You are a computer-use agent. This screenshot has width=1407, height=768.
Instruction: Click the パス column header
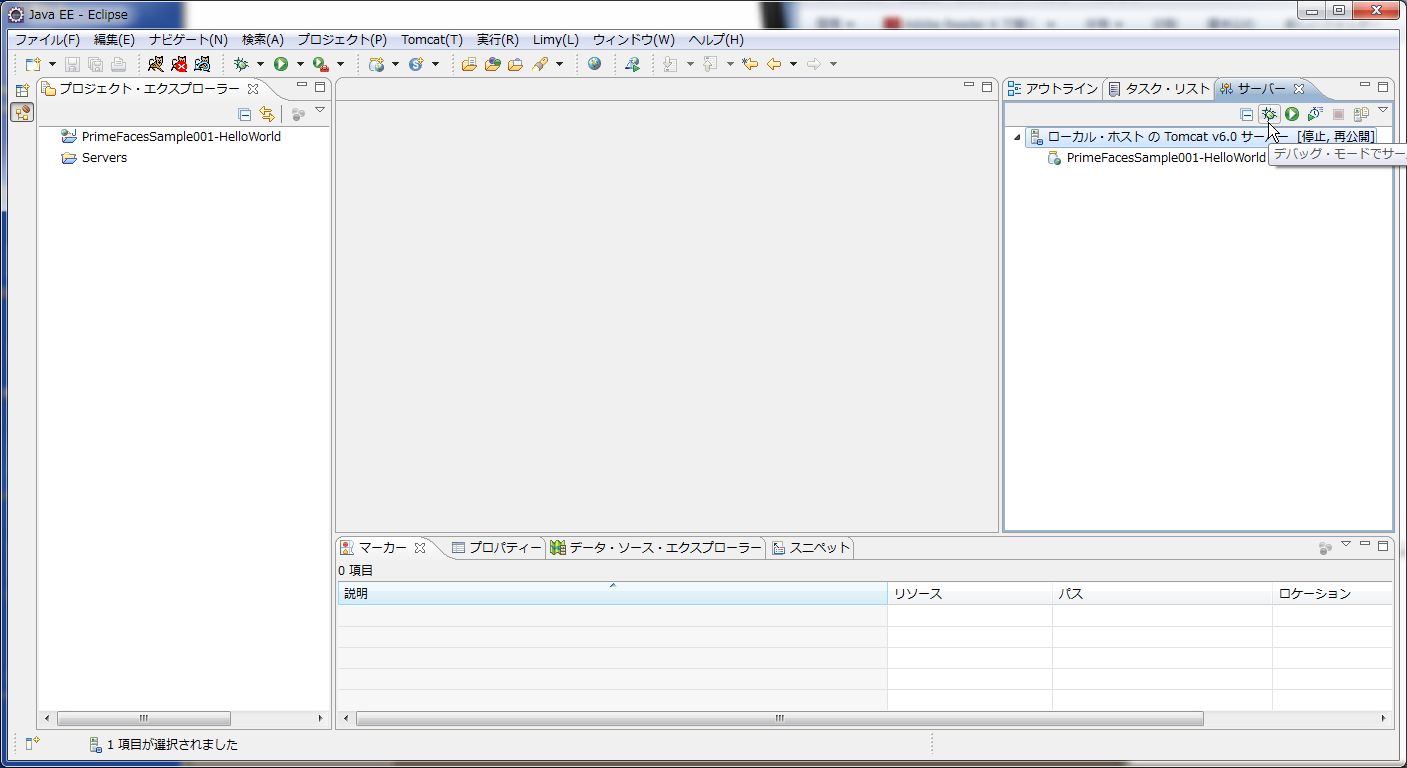[1162, 594]
